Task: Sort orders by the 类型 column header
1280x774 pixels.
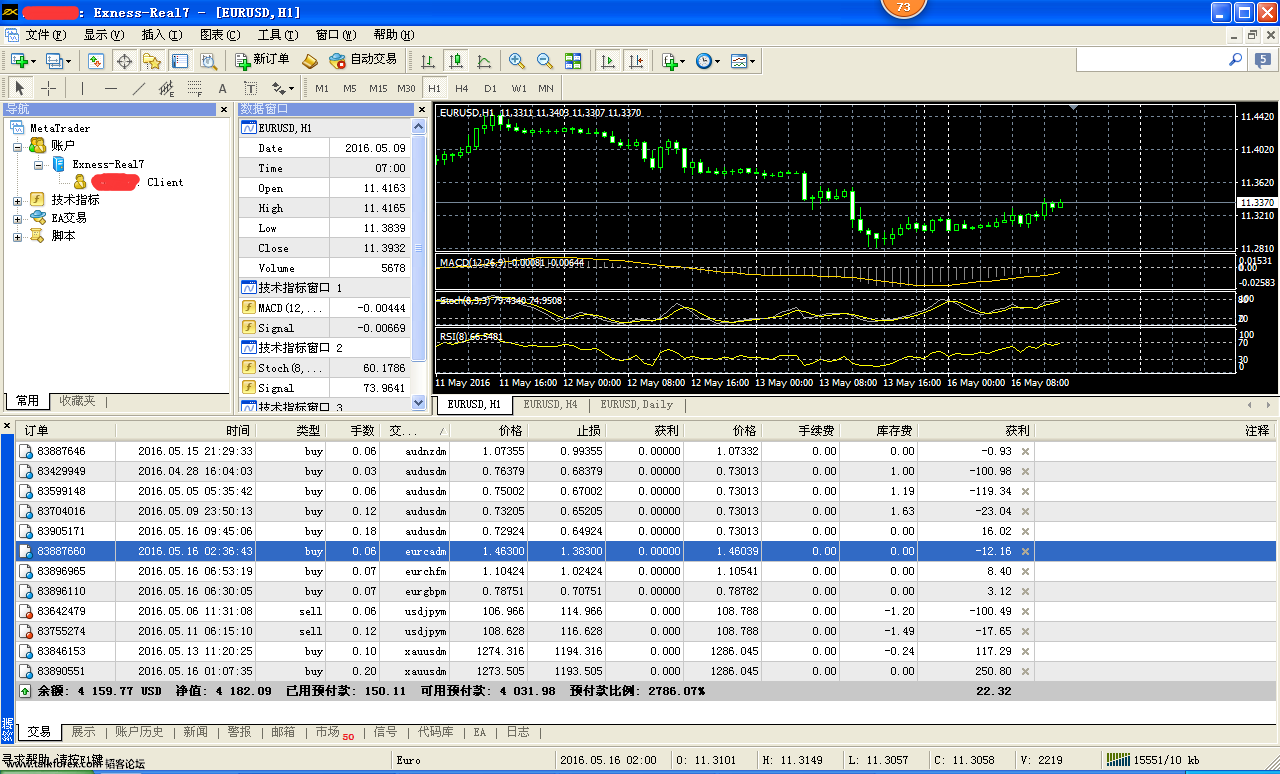Action: tap(291, 431)
